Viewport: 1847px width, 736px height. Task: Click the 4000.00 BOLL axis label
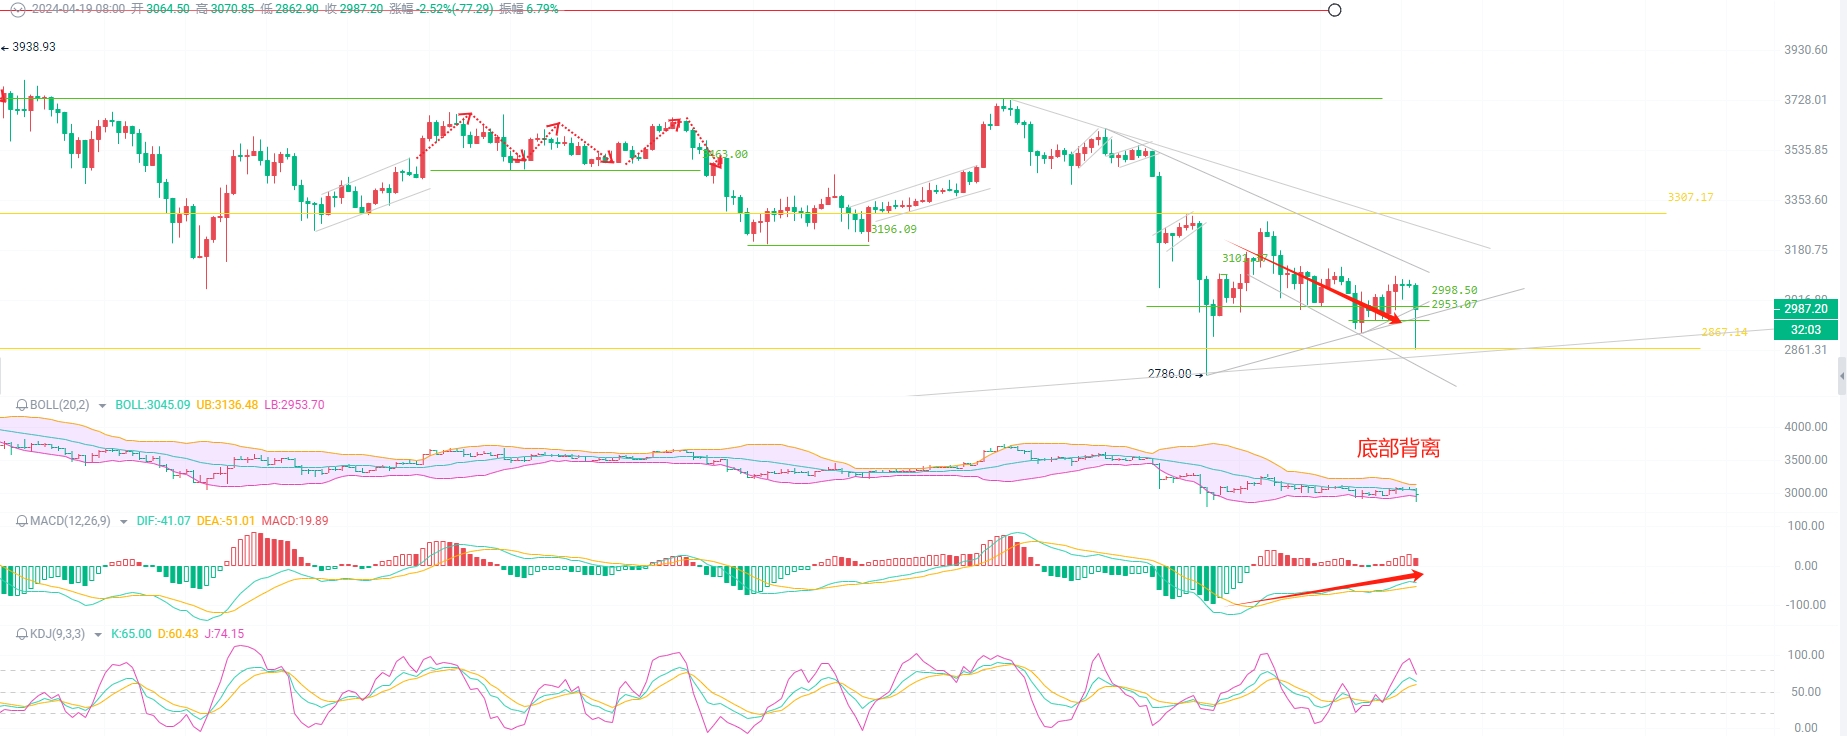(1806, 427)
